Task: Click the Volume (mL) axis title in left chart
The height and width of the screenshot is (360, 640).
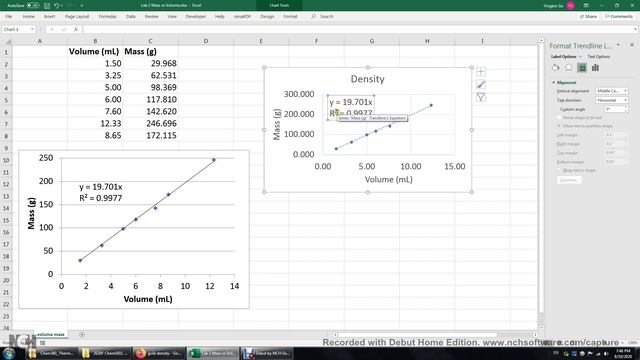Action: 148,299
